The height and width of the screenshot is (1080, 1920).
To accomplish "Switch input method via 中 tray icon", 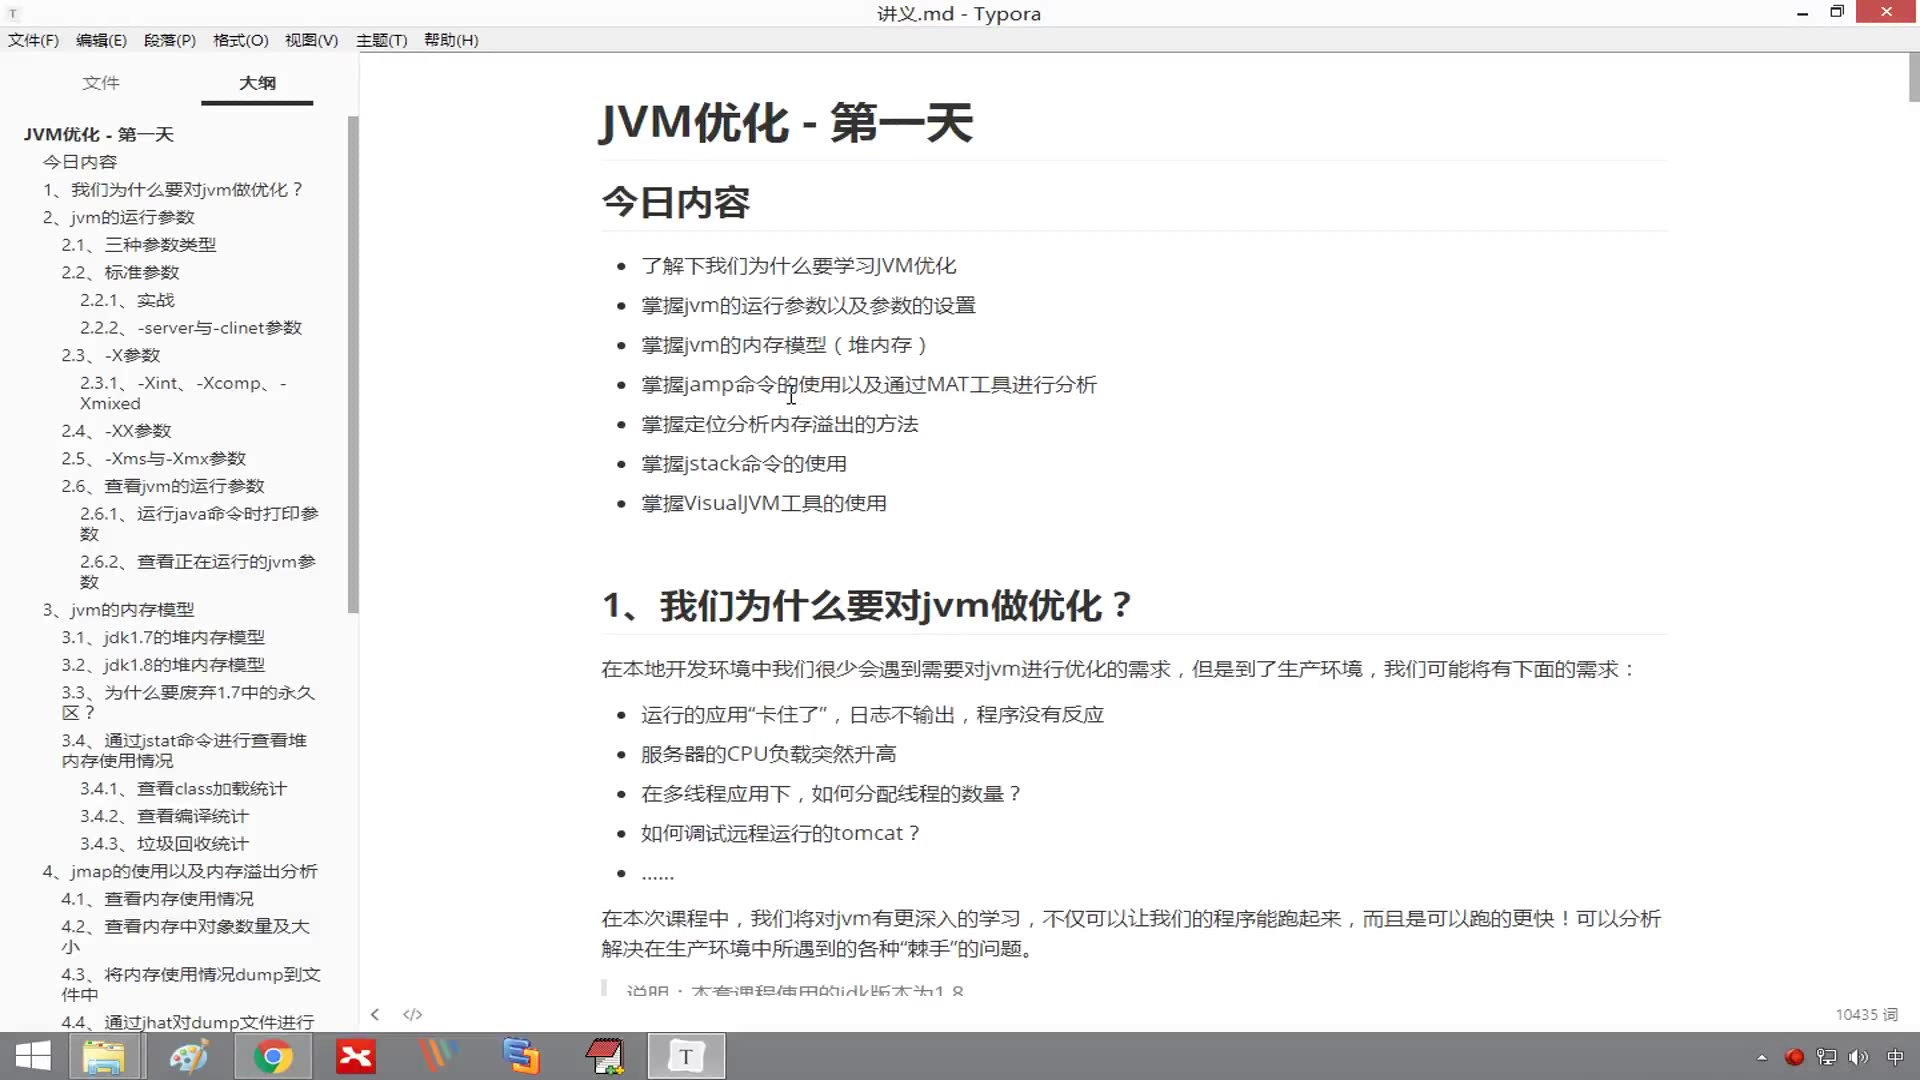I will [1895, 1057].
